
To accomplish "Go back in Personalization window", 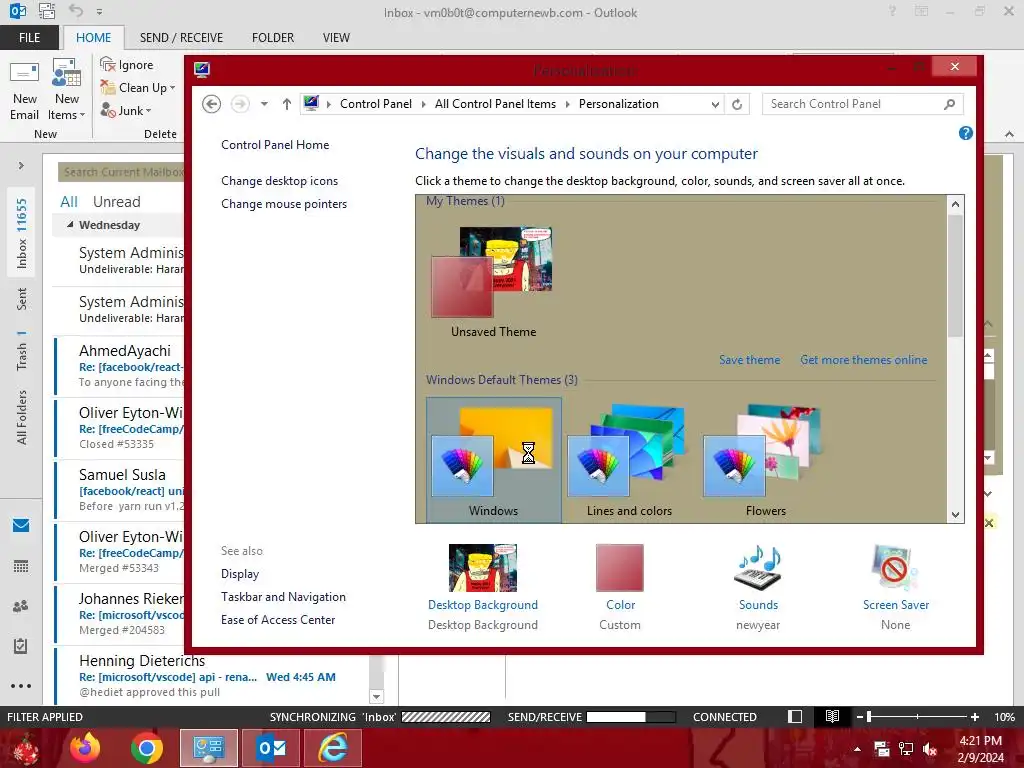I will [x=211, y=104].
